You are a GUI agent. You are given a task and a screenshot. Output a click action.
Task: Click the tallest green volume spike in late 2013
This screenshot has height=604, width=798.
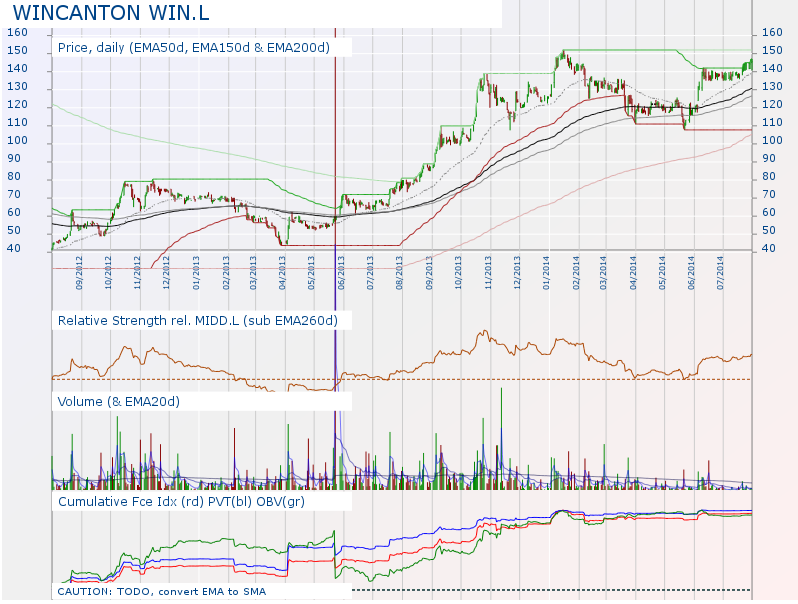pyautogui.click(x=501, y=438)
